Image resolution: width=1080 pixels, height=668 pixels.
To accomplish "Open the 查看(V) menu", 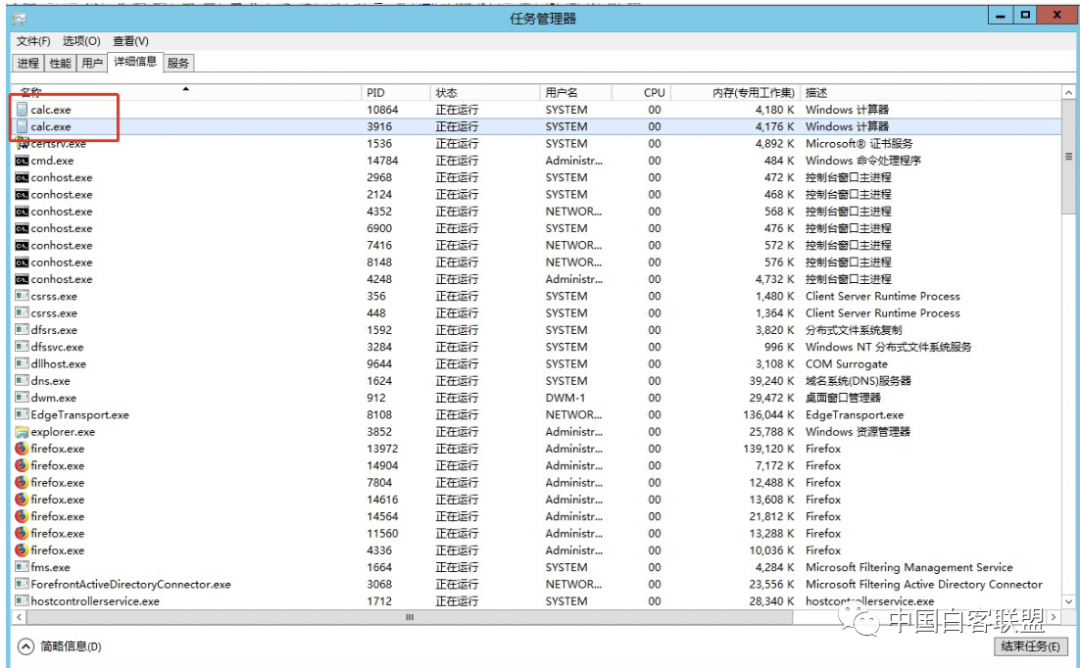I will click(131, 41).
